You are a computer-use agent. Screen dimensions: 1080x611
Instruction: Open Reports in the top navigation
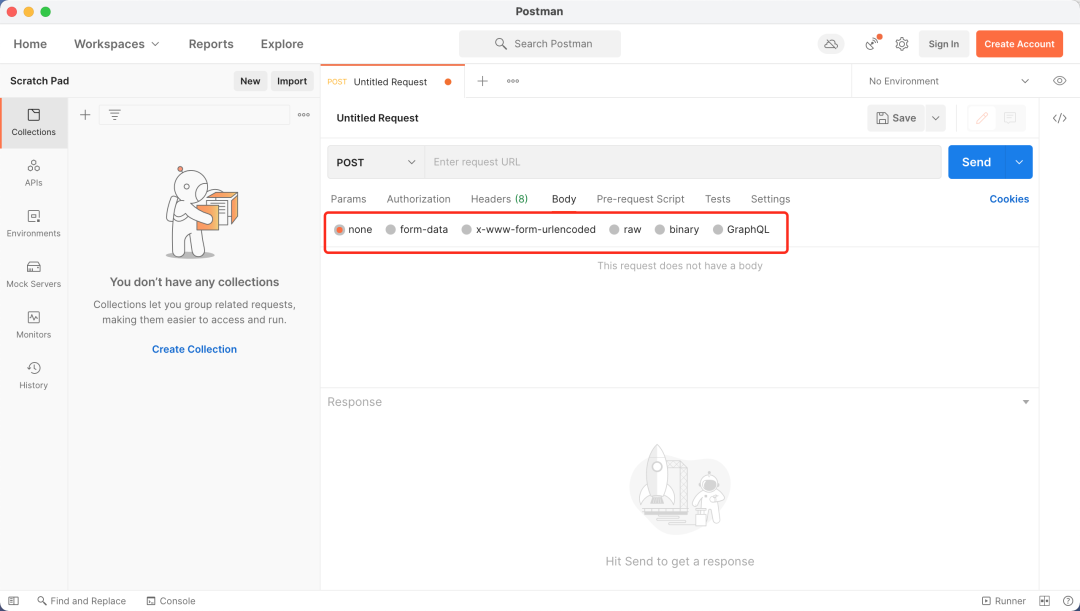[211, 44]
